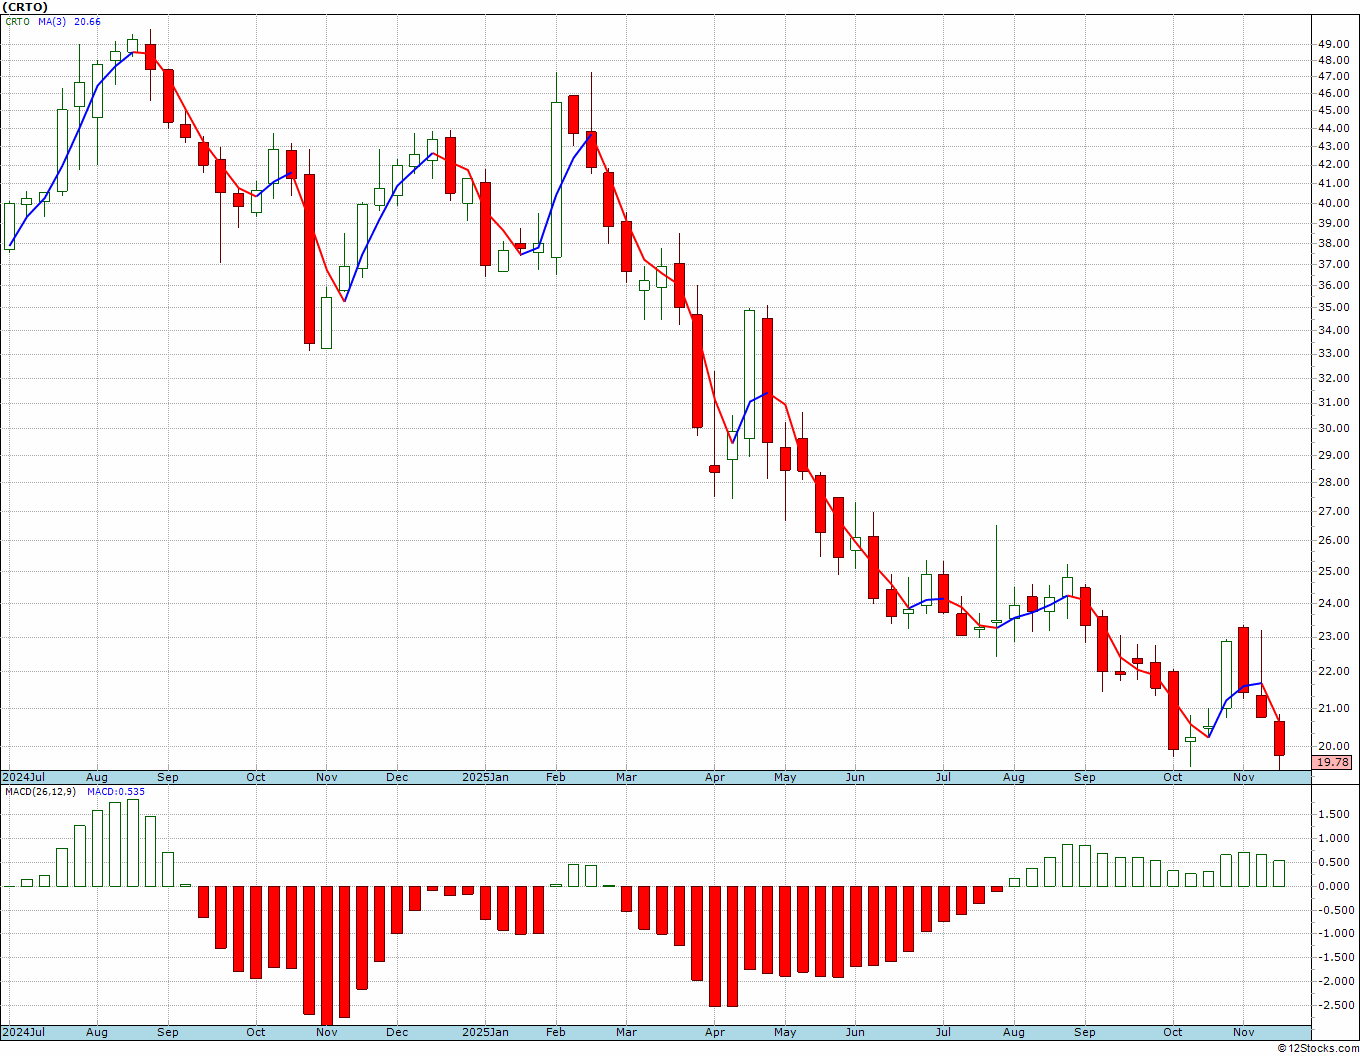Select the CRTO legend label above the price chart
This screenshot has height=1056, width=1360.
click(x=18, y=22)
